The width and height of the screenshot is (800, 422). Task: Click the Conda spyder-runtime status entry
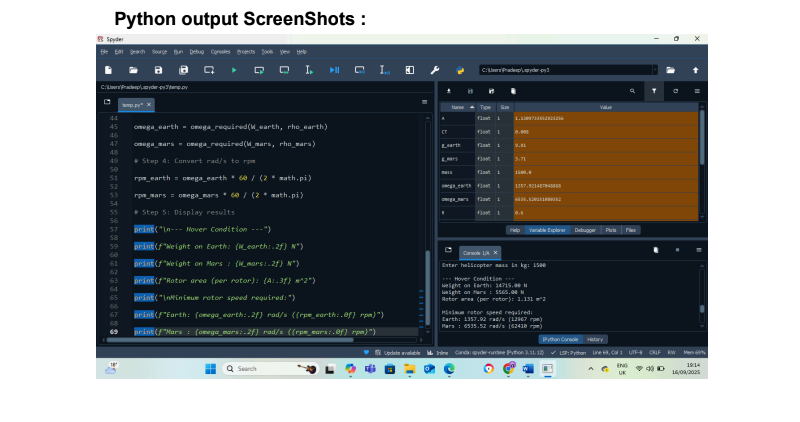(499, 353)
